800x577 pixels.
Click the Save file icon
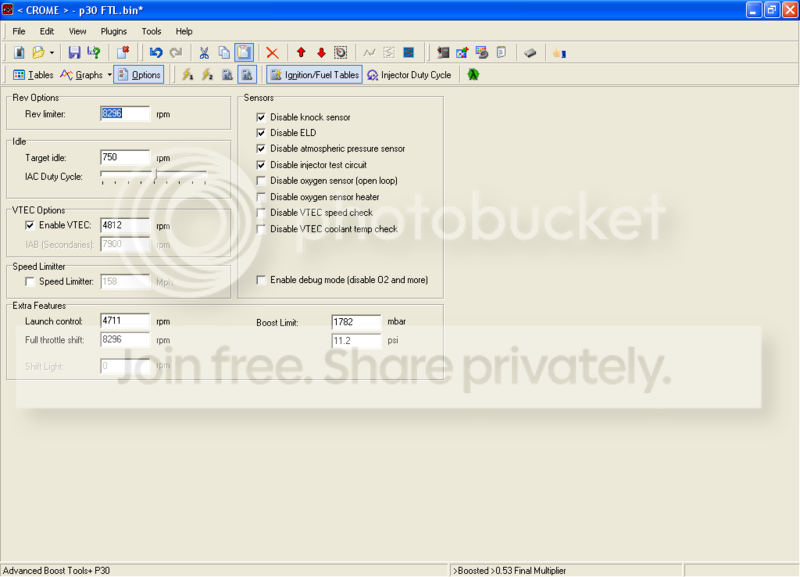point(74,52)
